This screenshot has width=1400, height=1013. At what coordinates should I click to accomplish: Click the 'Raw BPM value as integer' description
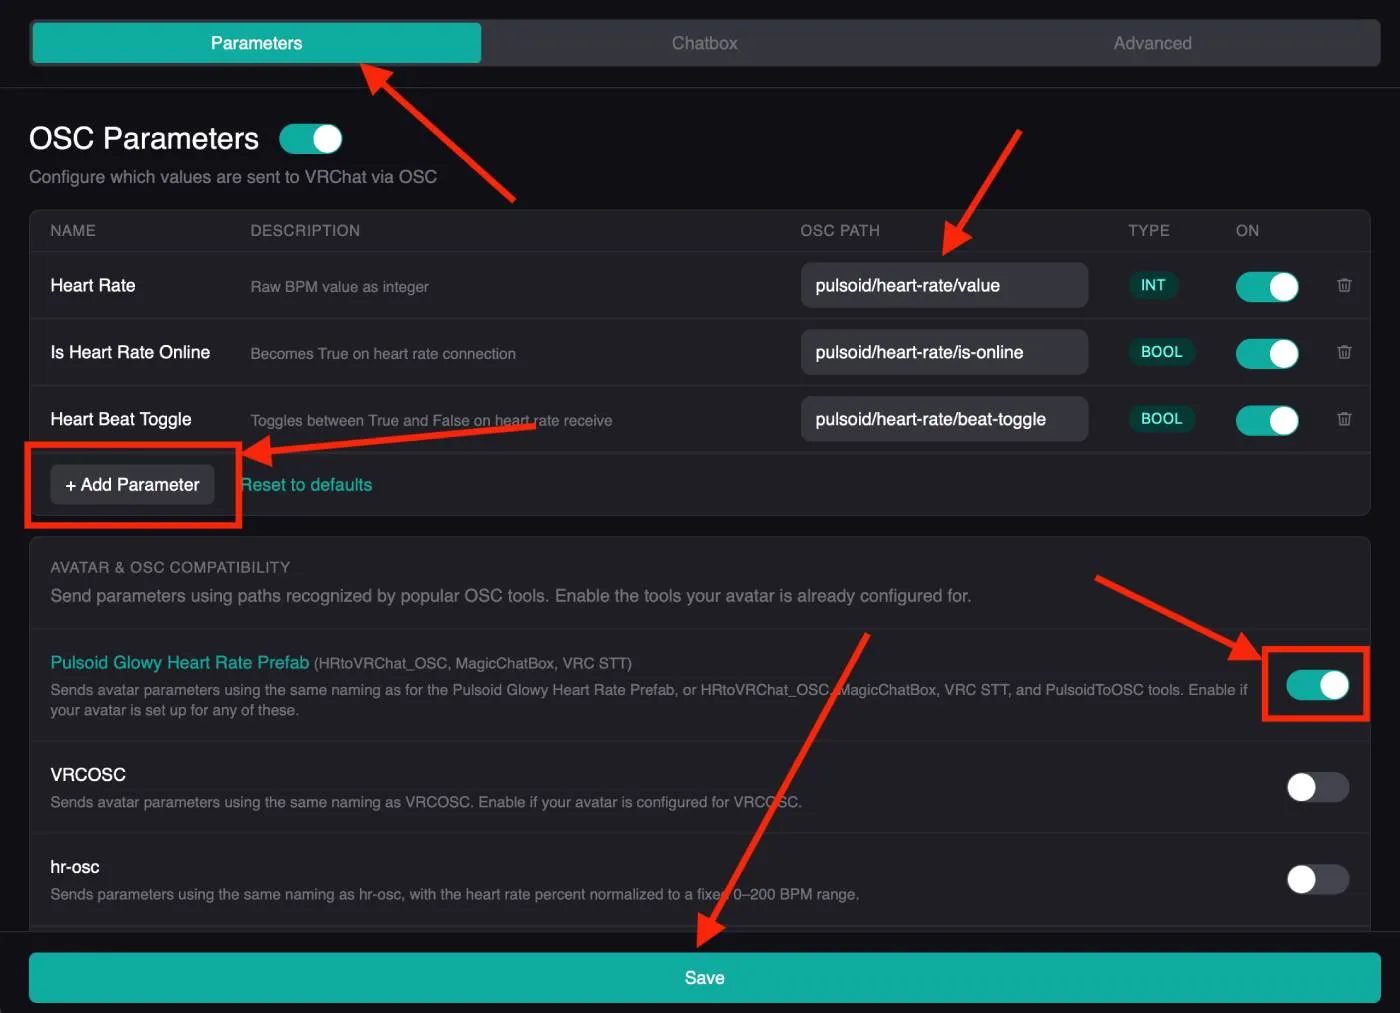click(x=339, y=287)
